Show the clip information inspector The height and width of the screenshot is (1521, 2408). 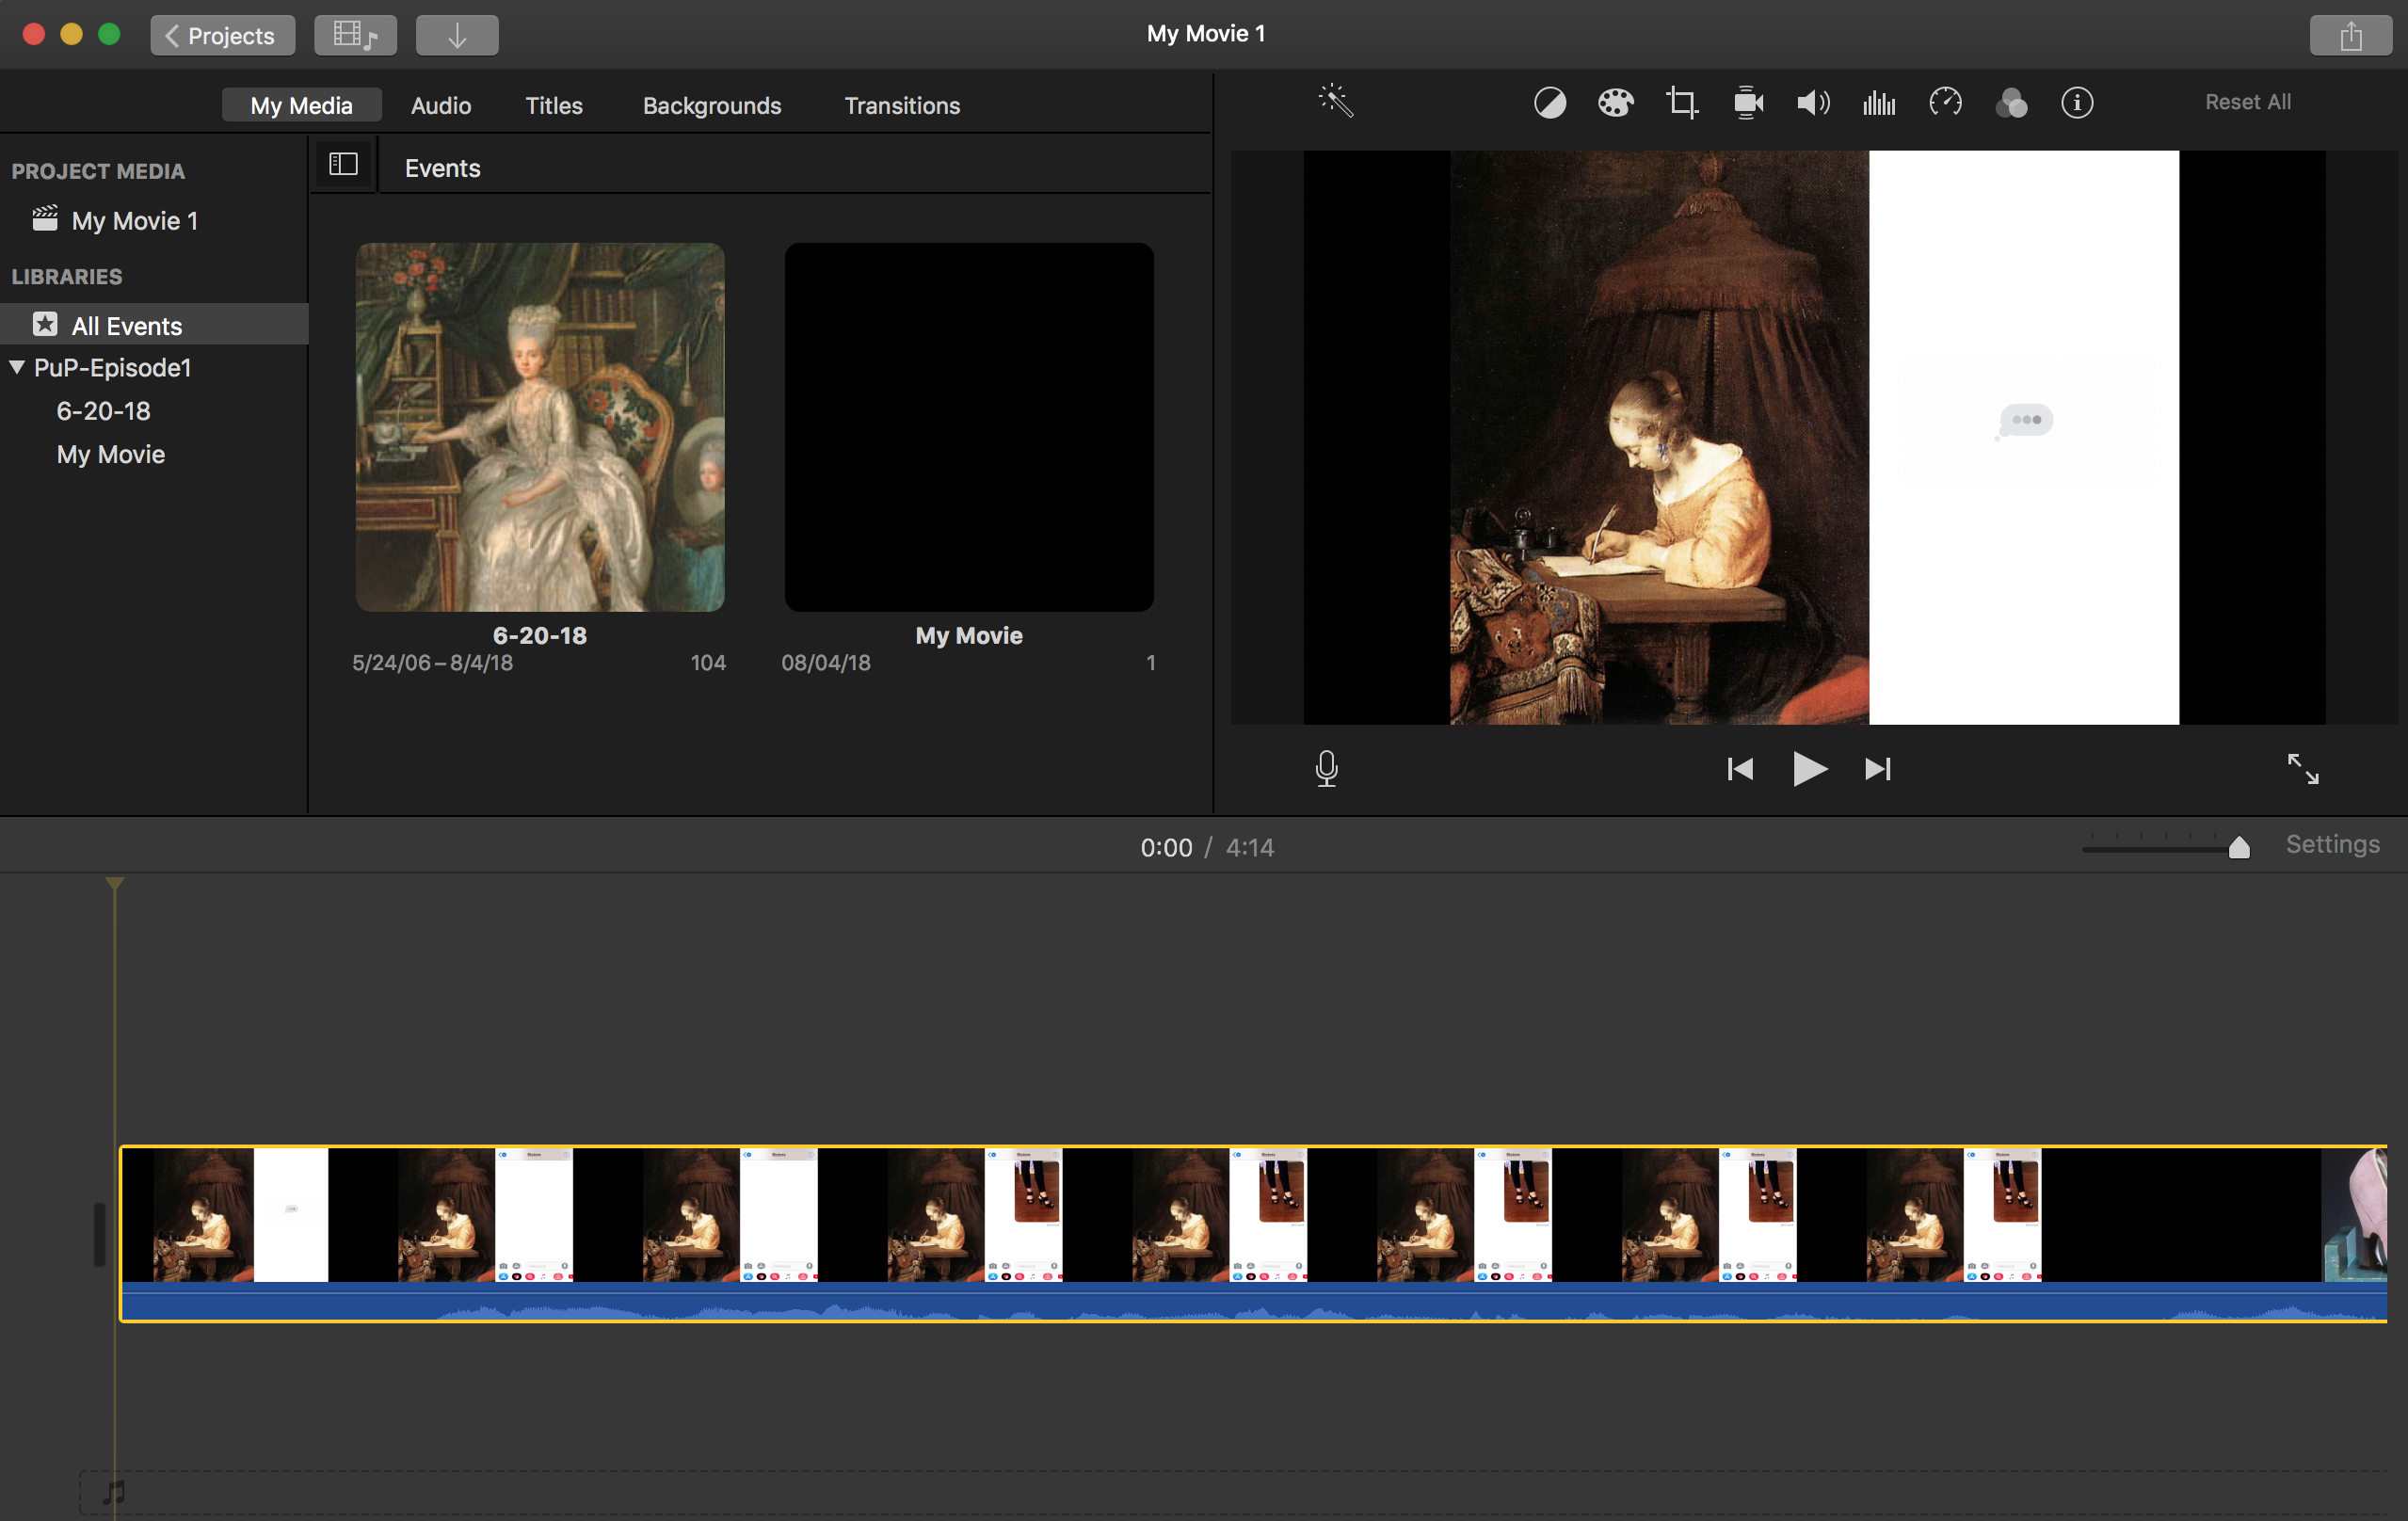tap(2077, 102)
